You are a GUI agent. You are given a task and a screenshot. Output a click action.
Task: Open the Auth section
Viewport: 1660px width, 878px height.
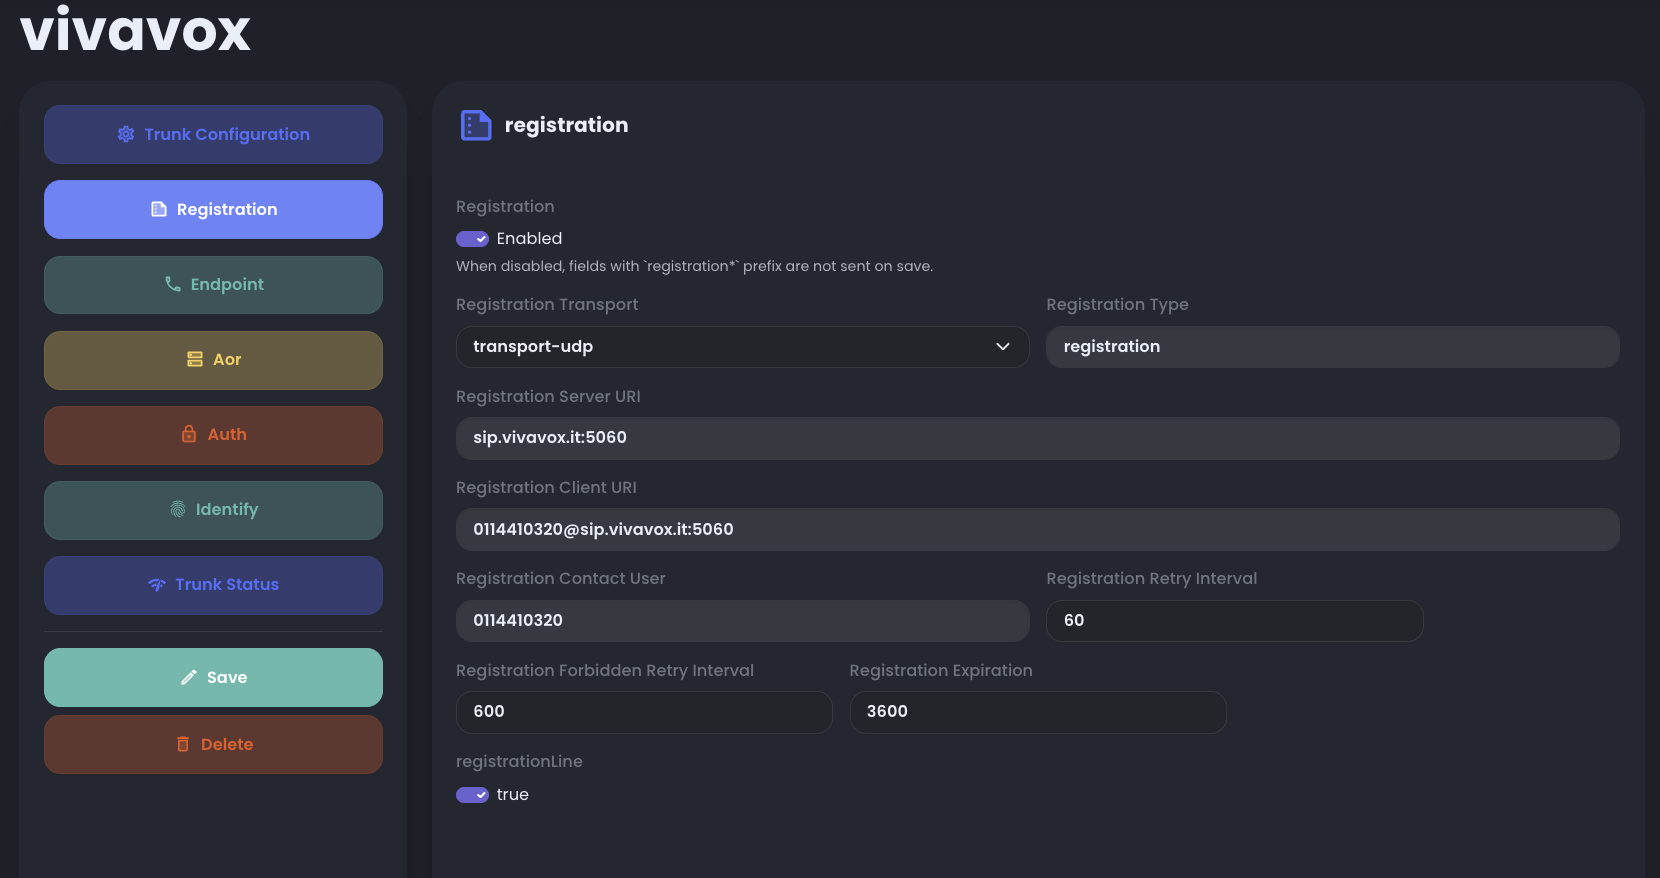pyautogui.click(x=213, y=435)
